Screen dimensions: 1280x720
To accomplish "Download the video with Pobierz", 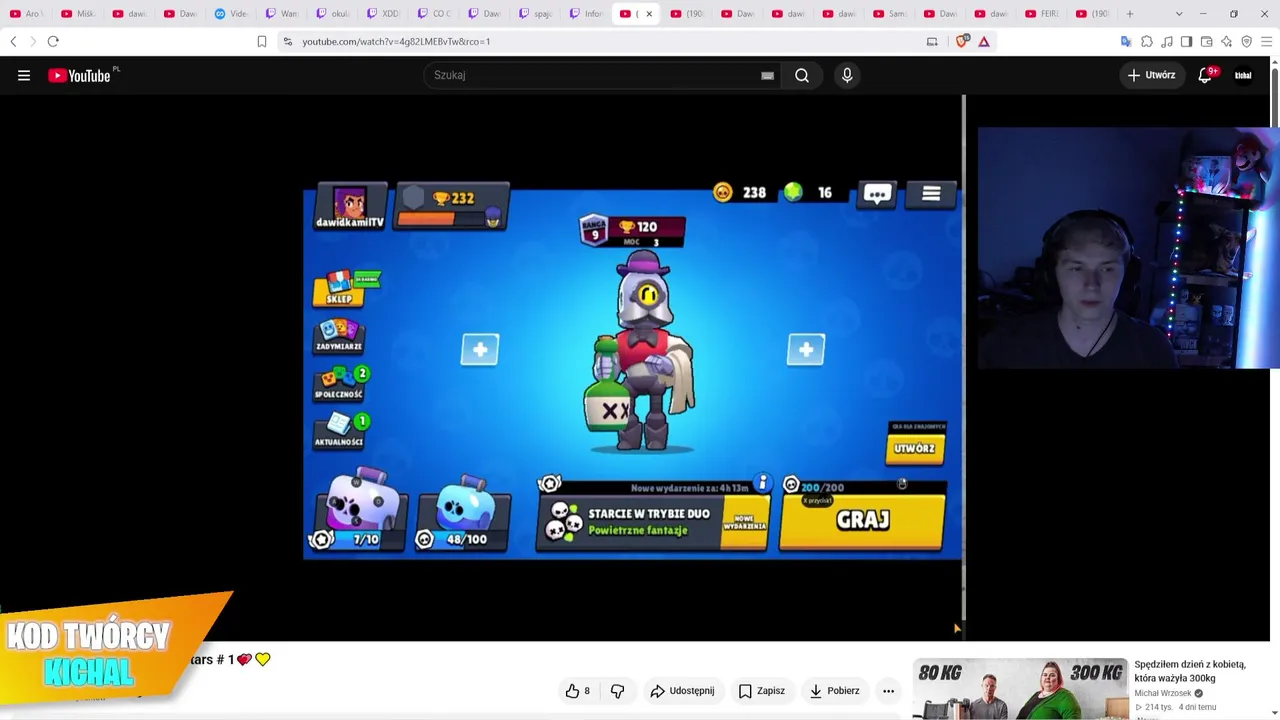I will (x=835, y=691).
